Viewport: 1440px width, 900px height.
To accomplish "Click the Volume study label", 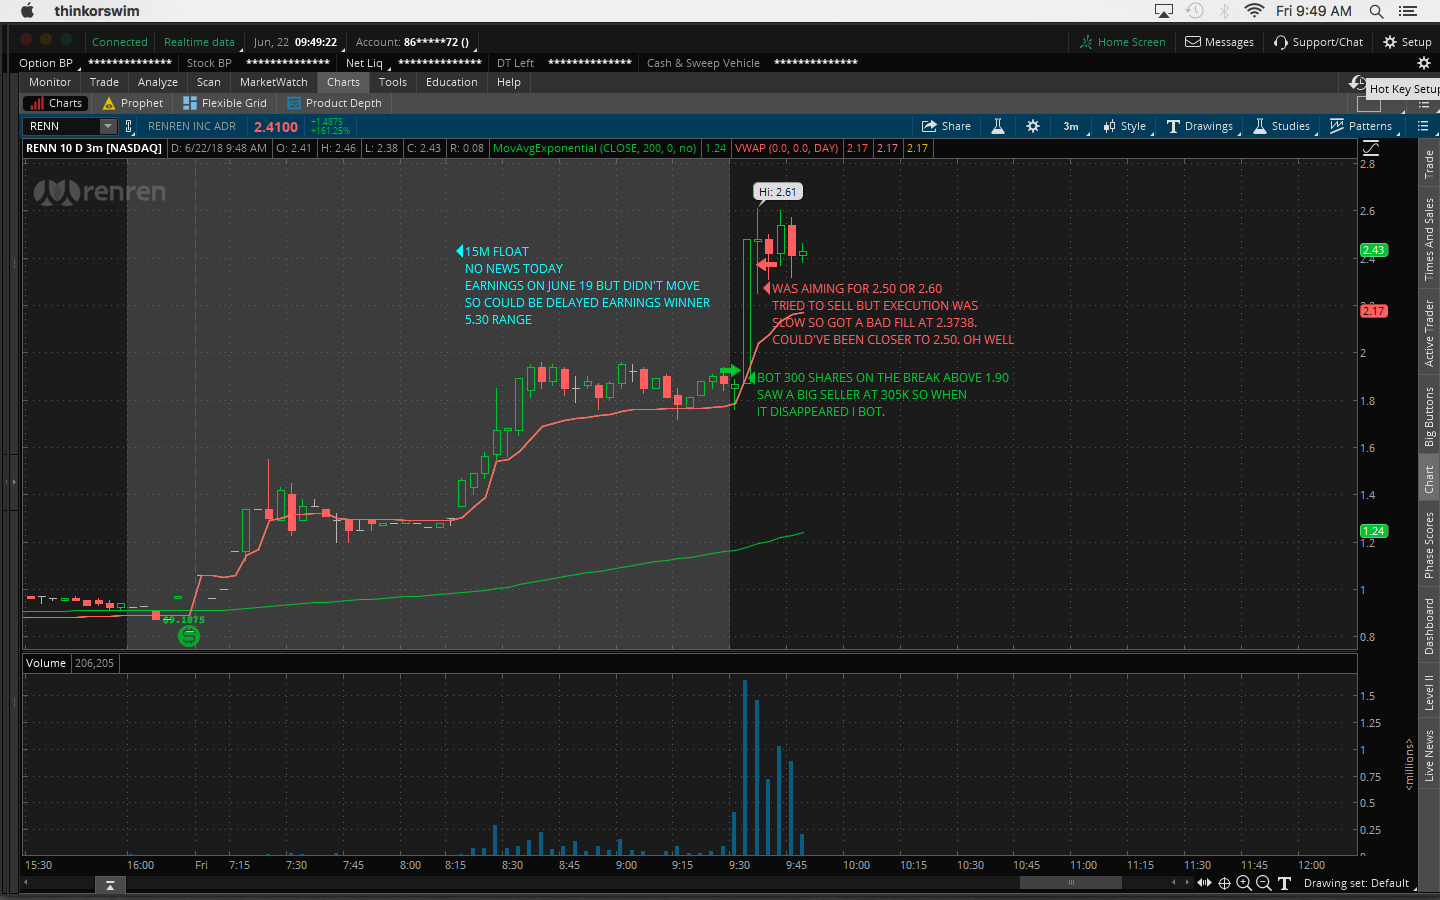I will coord(46,663).
